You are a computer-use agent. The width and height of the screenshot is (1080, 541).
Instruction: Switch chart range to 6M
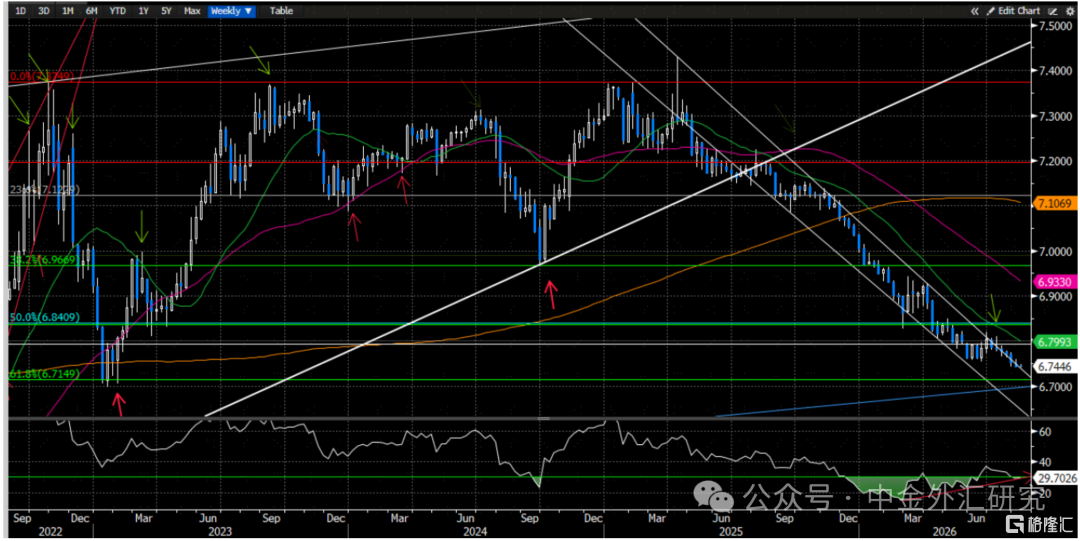pyautogui.click(x=91, y=11)
